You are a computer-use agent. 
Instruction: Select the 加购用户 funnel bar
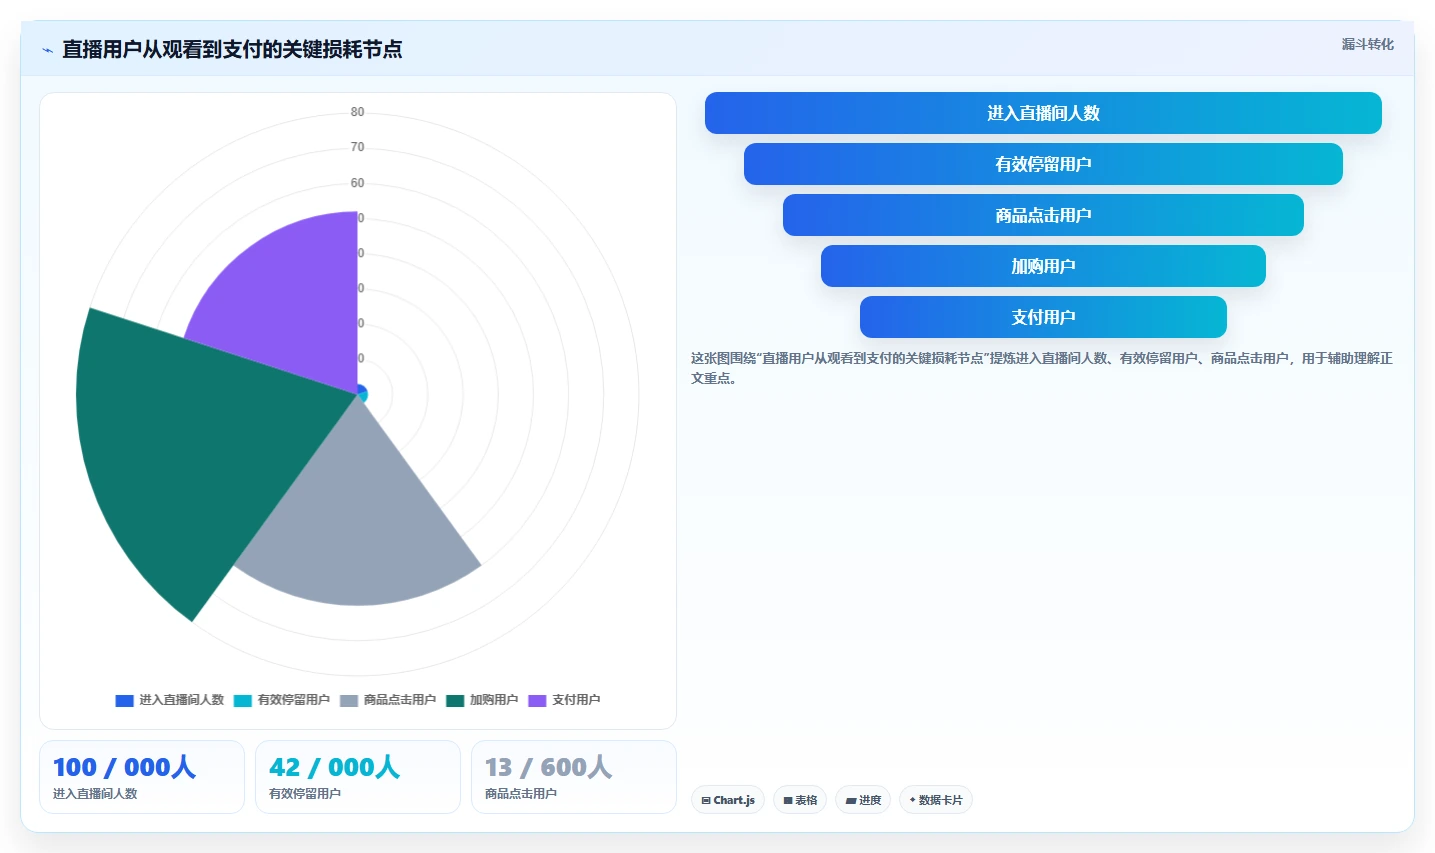tap(1043, 266)
